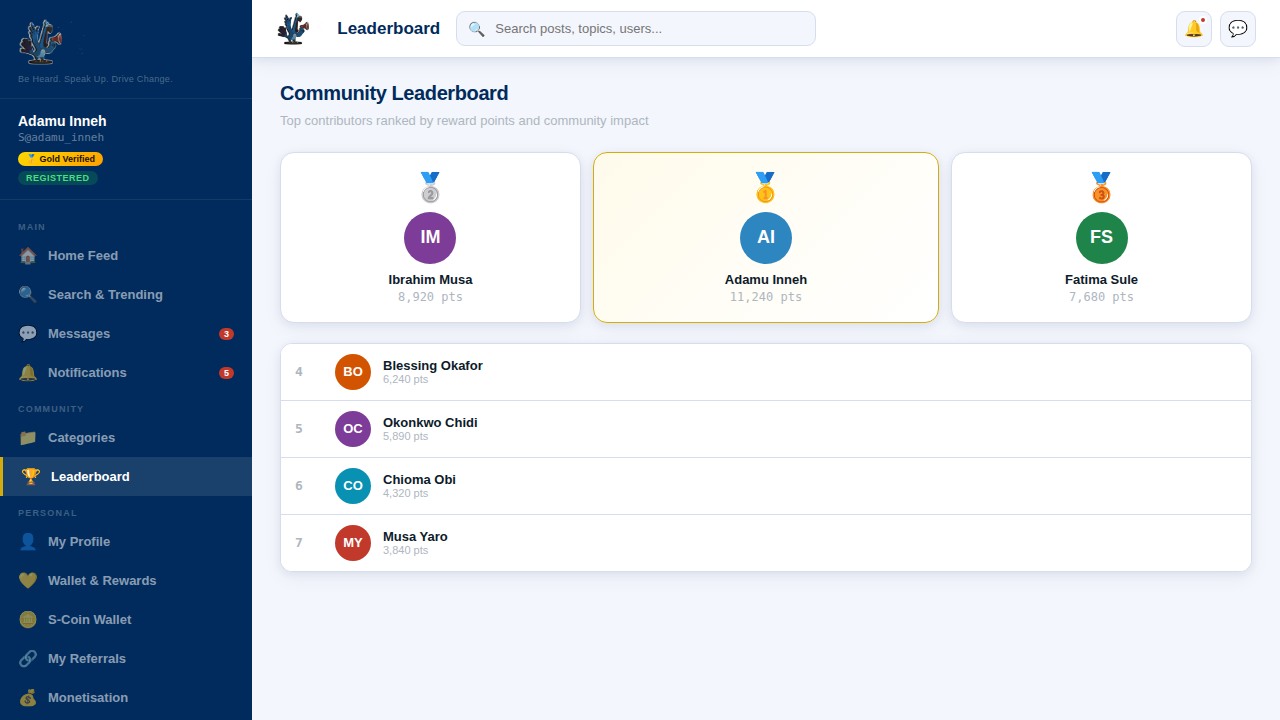
Task: Click the name Adamu Inneh on first-place card
Action: 766,280
